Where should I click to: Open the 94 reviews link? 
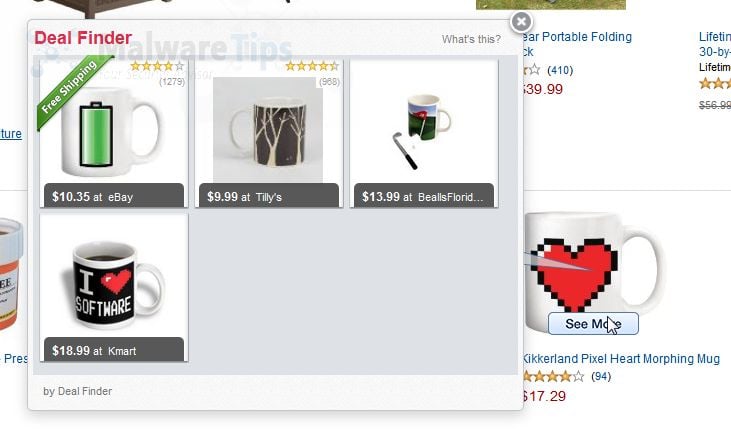600,376
